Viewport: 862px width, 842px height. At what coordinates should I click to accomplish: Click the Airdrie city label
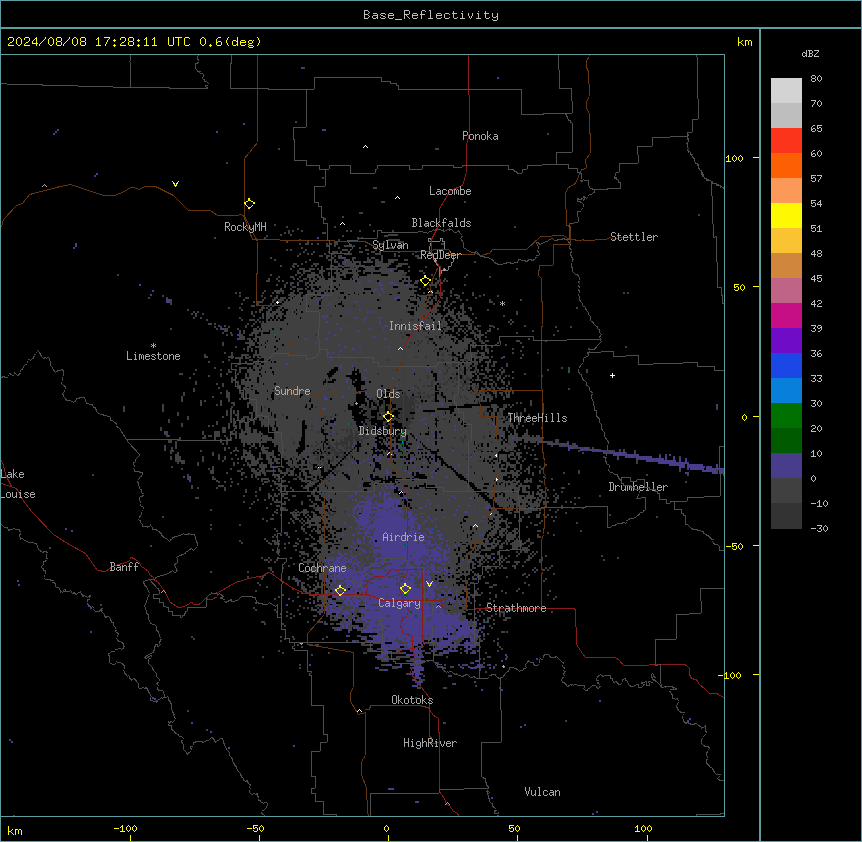point(403,537)
